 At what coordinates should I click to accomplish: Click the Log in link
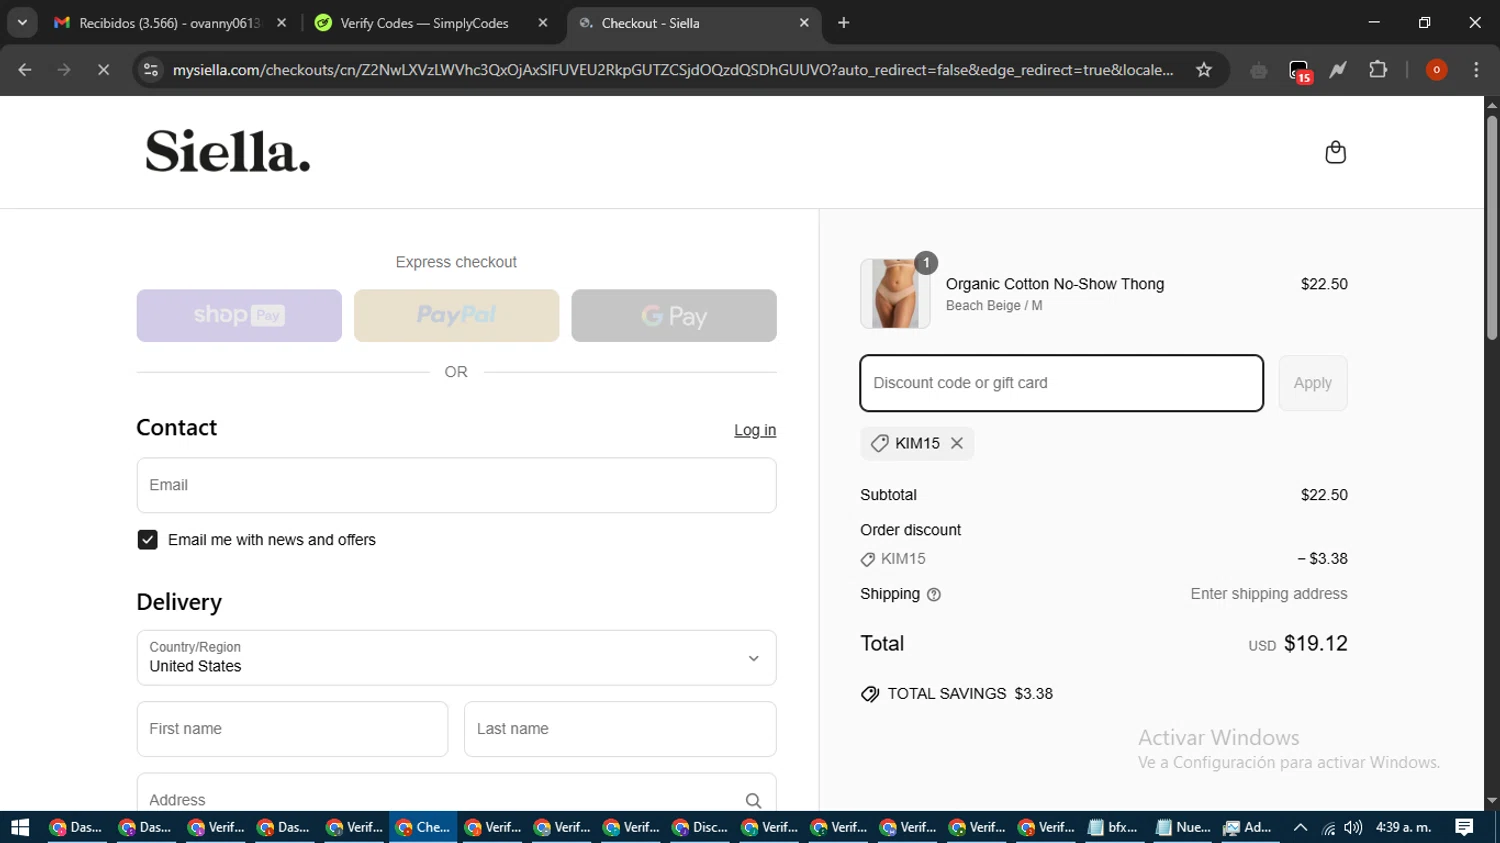click(x=755, y=430)
